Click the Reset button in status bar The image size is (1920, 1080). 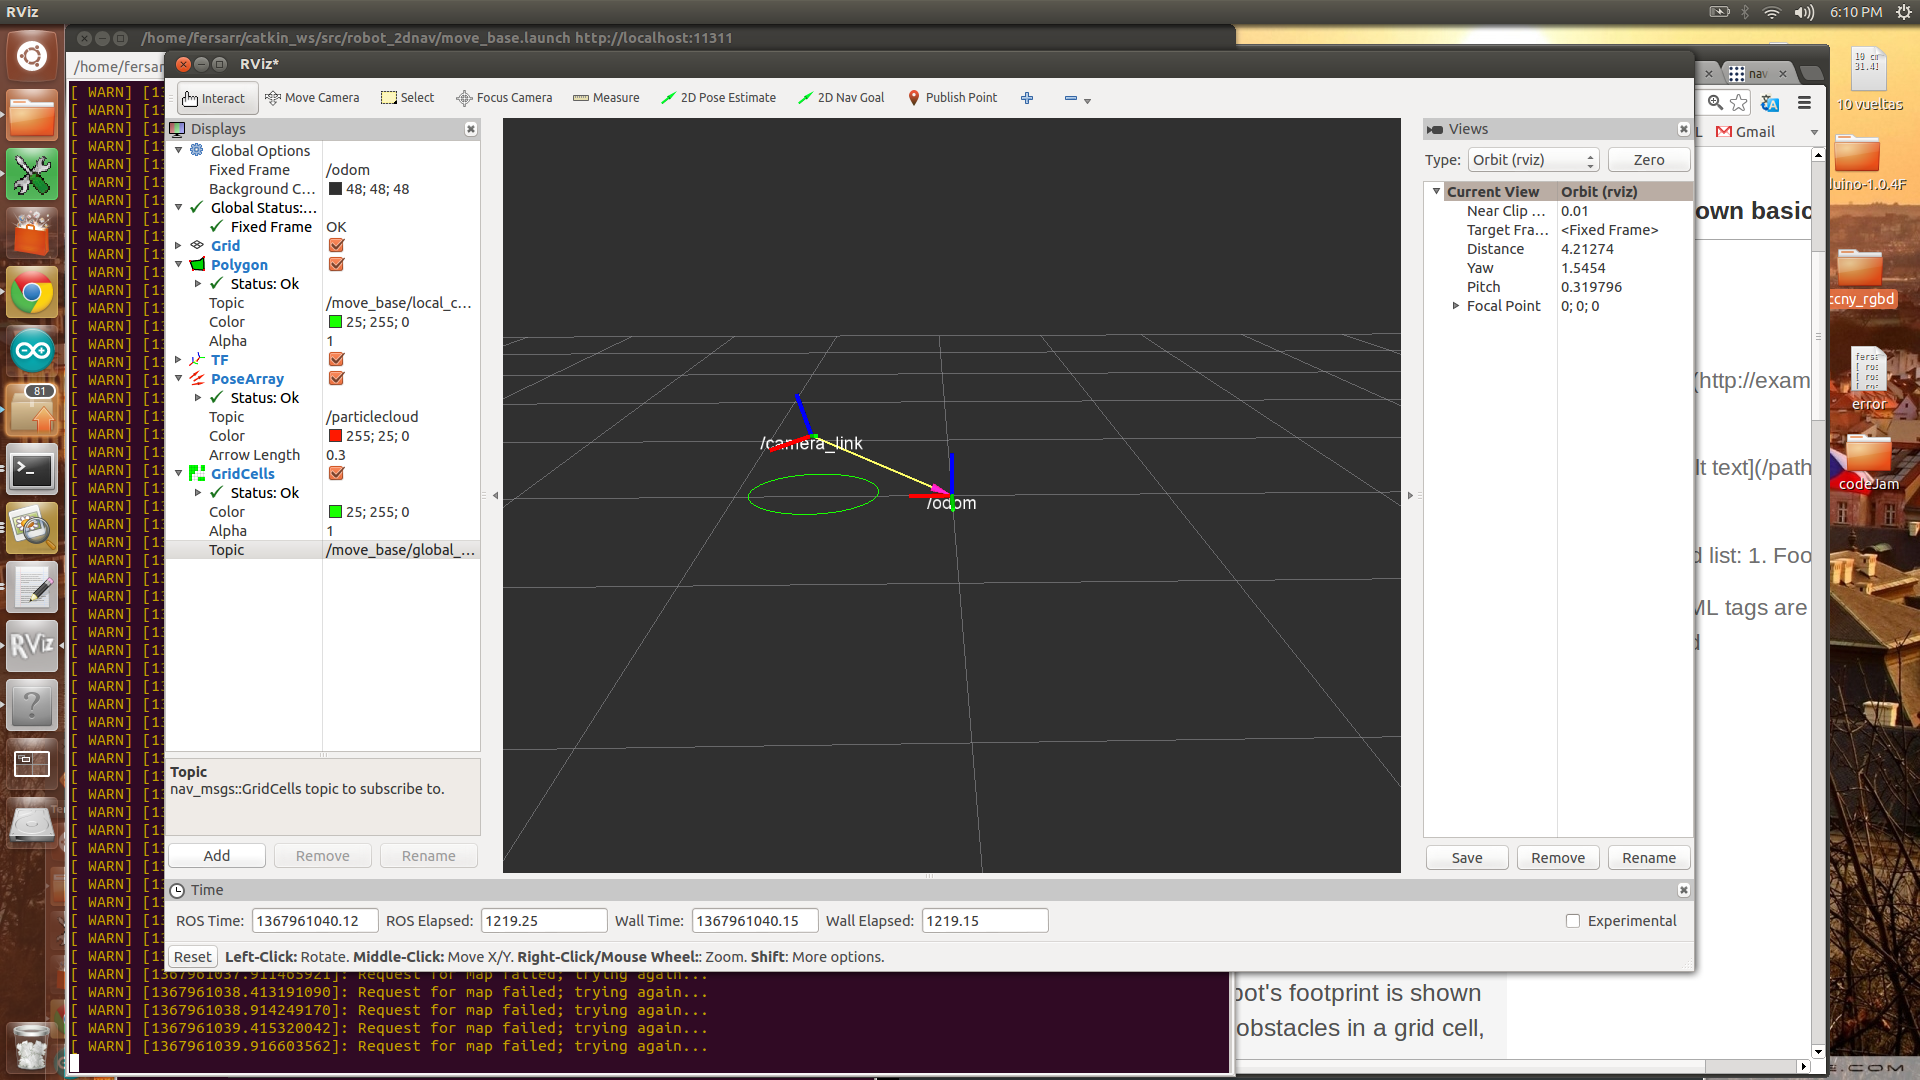(x=192, y=957)
